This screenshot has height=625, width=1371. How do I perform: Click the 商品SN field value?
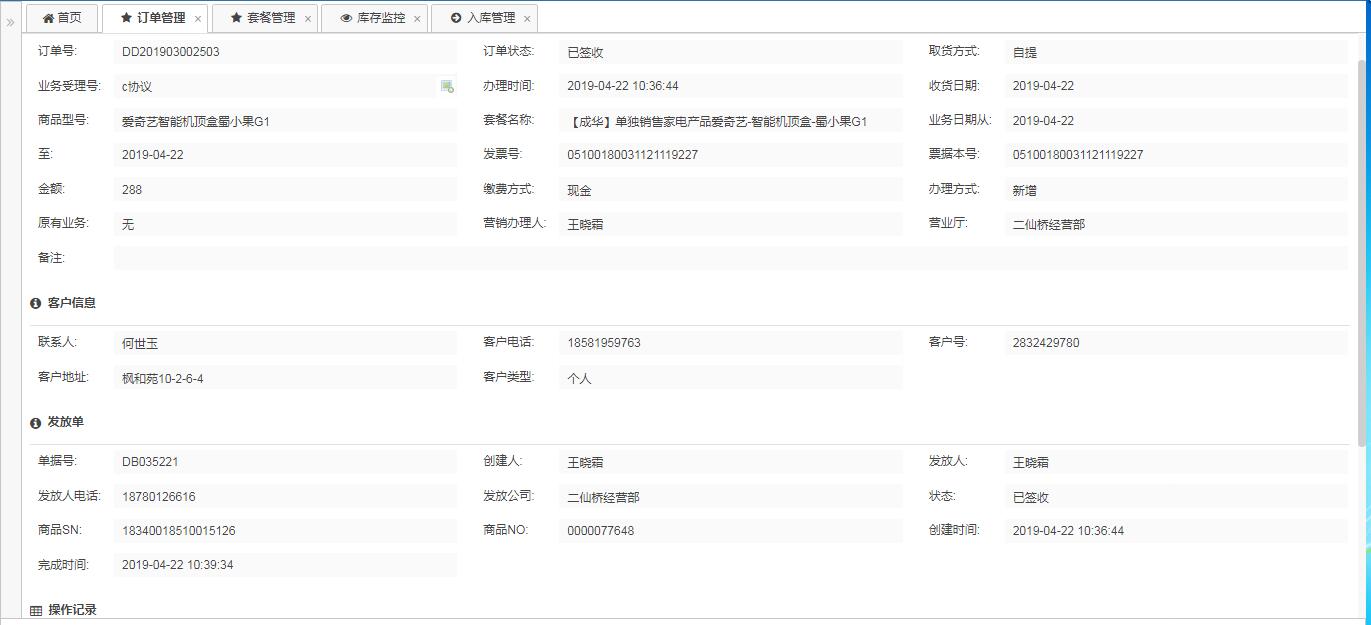(179, 531)
